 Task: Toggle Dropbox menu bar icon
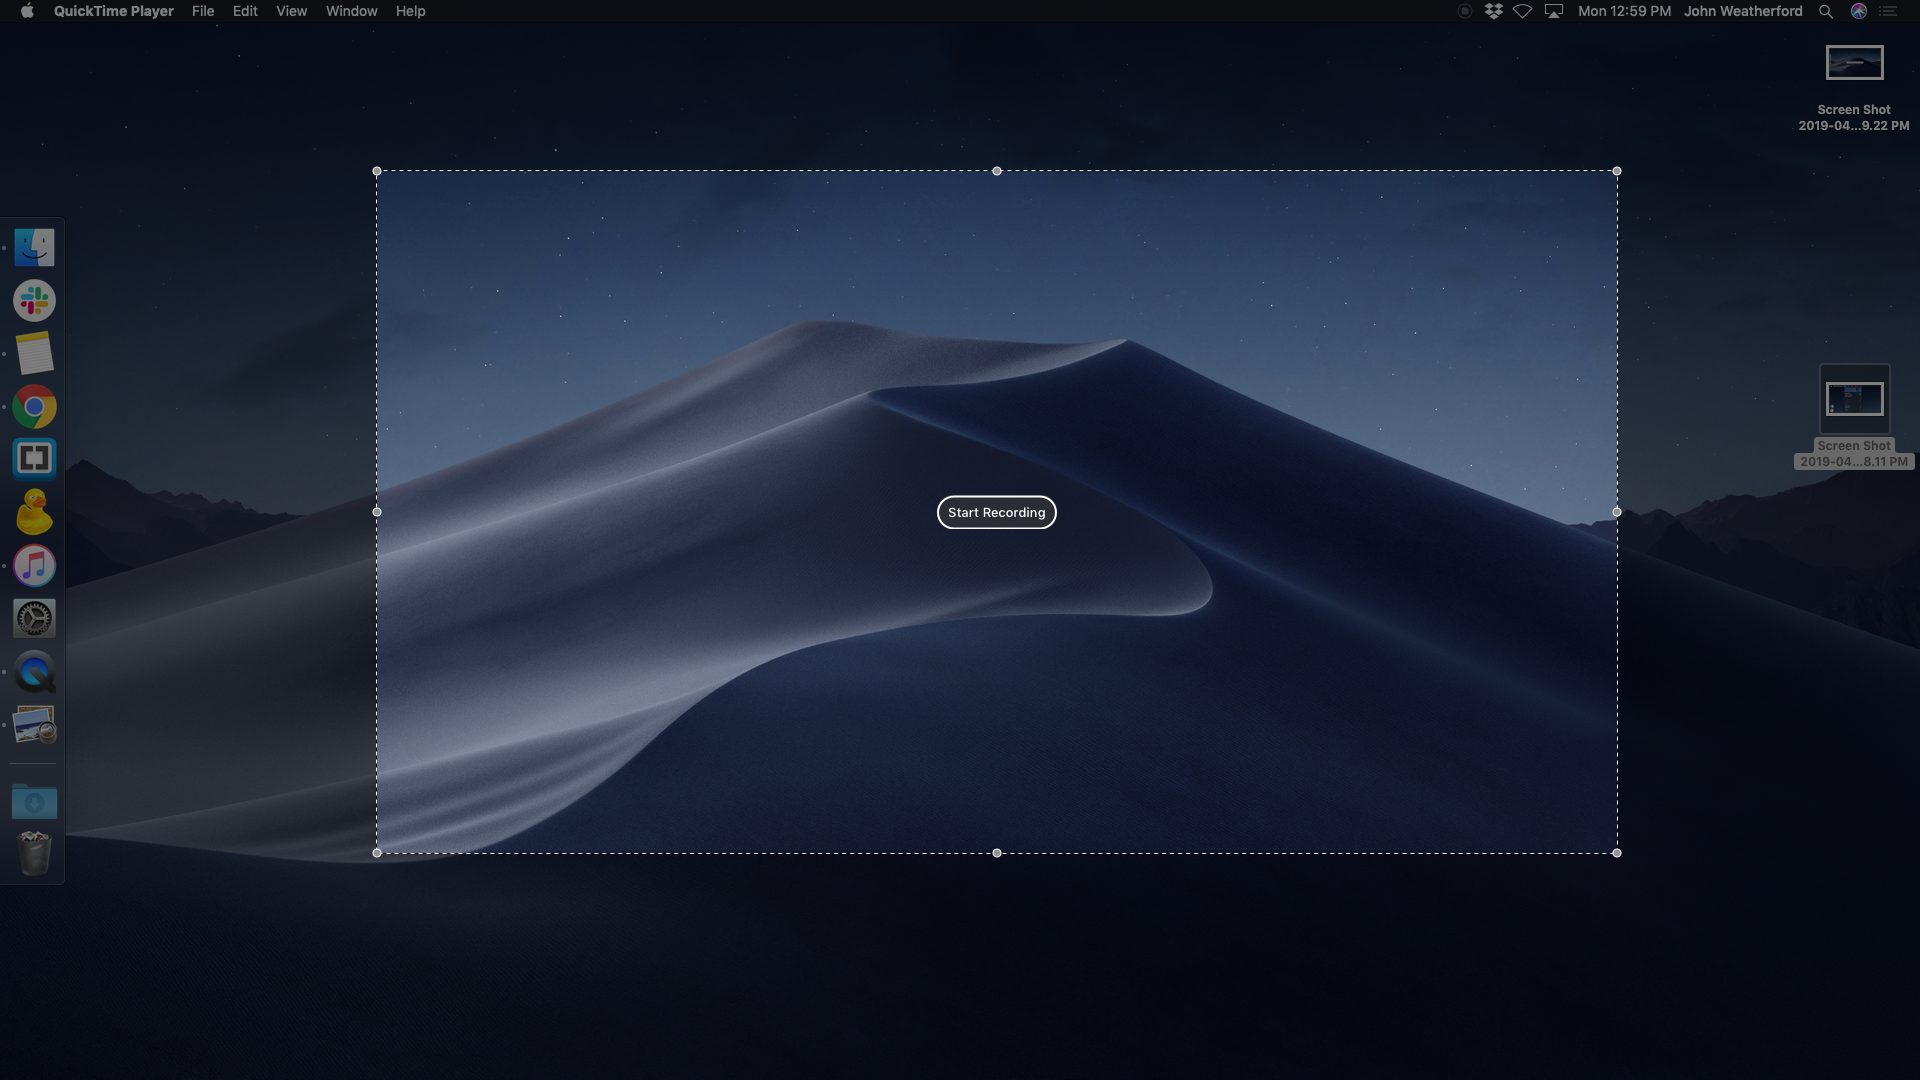click(1494, 11)
